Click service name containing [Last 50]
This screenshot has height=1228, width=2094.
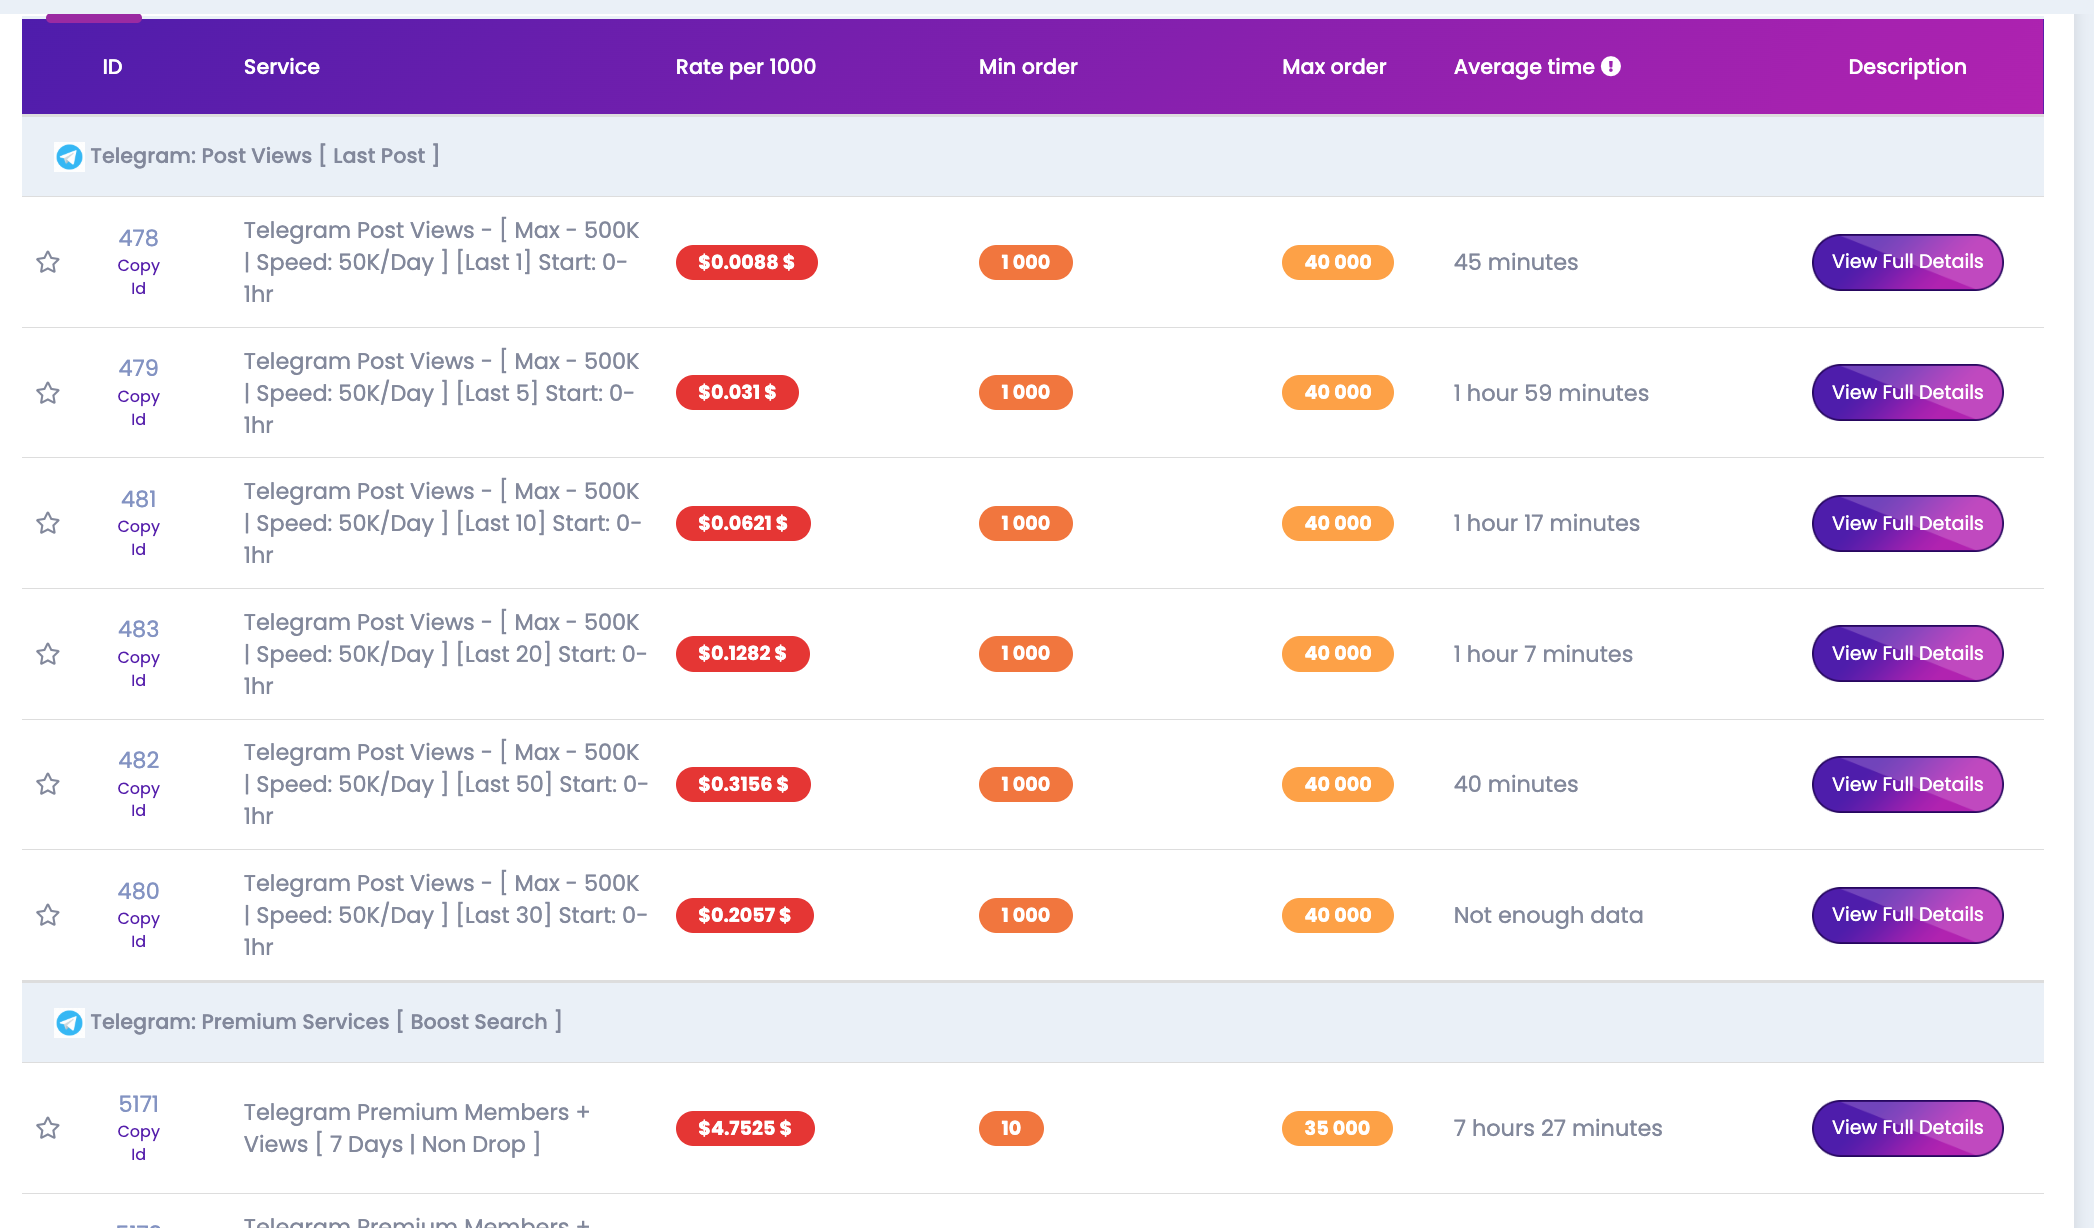coord(446,784)
